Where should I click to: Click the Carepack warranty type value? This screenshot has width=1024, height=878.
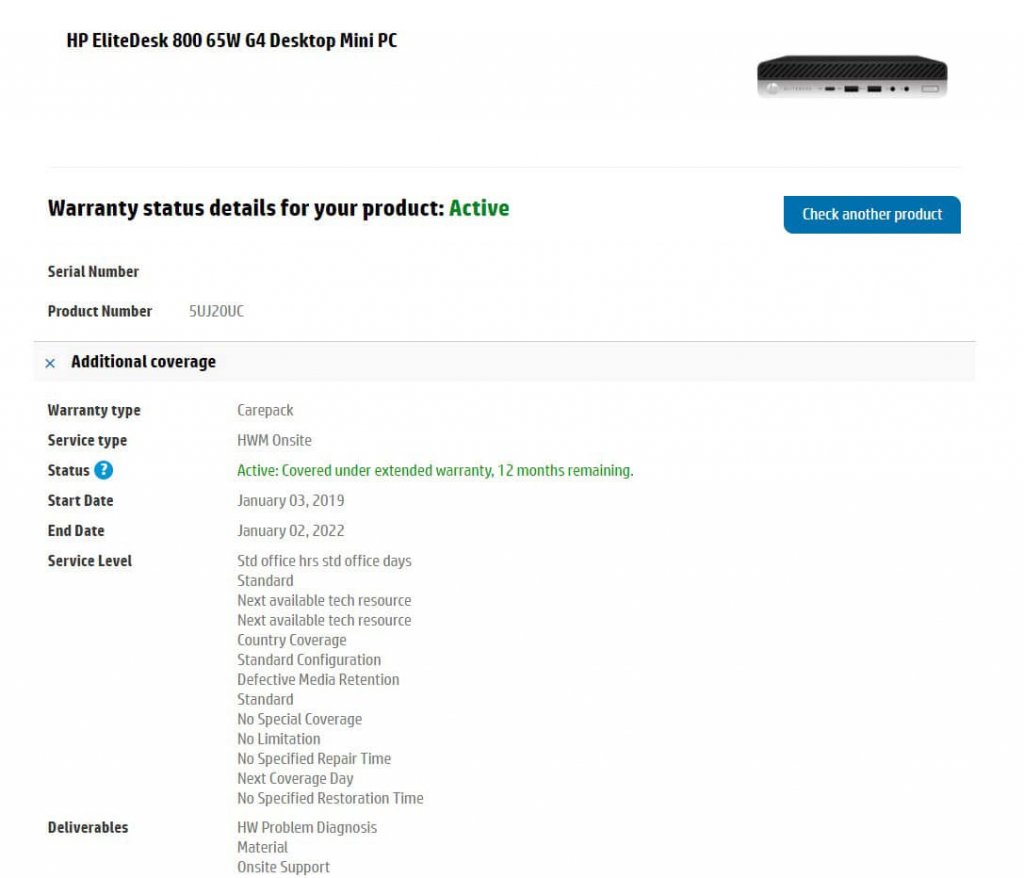tap(265, 410)
